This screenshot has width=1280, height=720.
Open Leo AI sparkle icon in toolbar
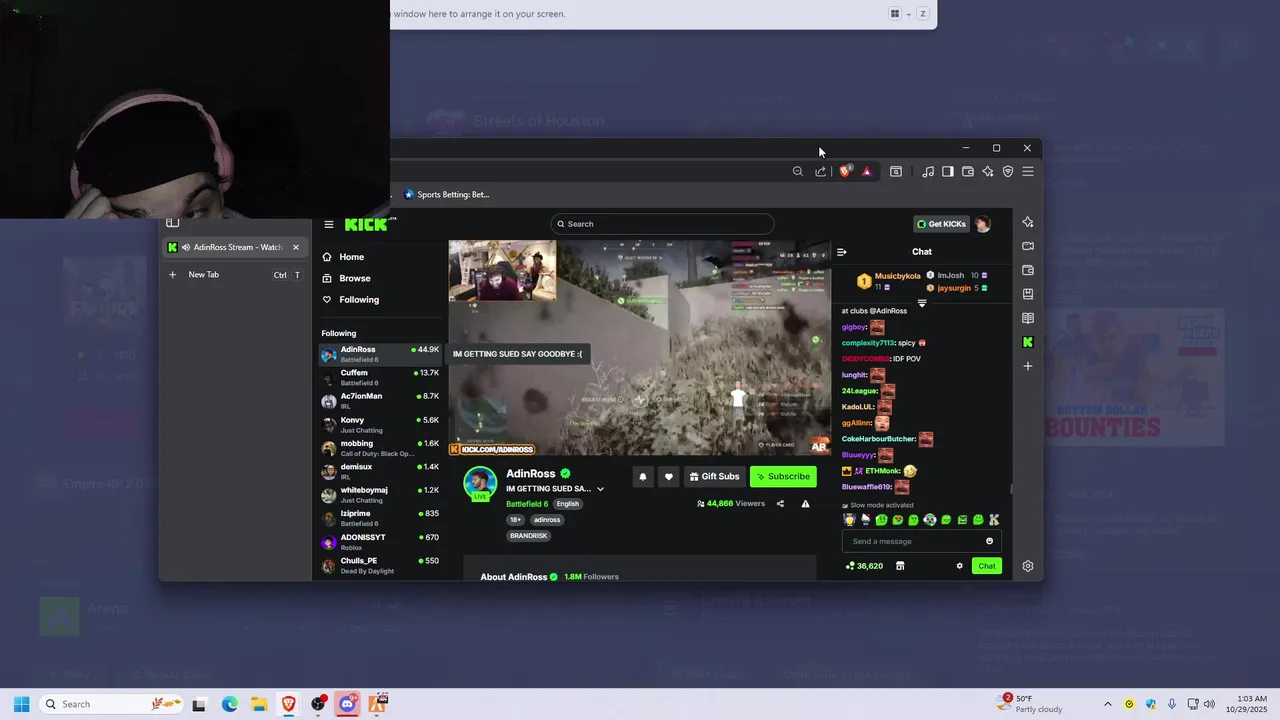coord(988,172)
